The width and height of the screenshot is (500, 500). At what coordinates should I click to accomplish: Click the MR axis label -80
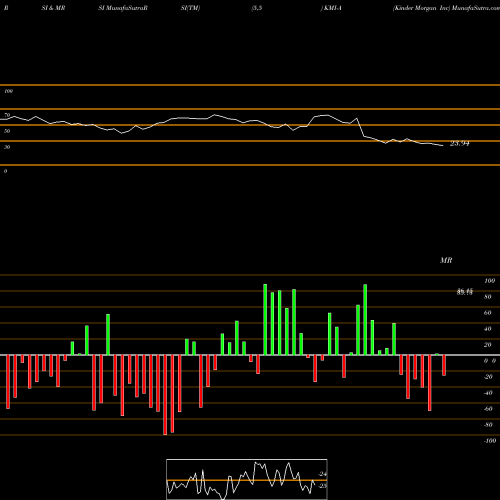(x=488, y=425)
